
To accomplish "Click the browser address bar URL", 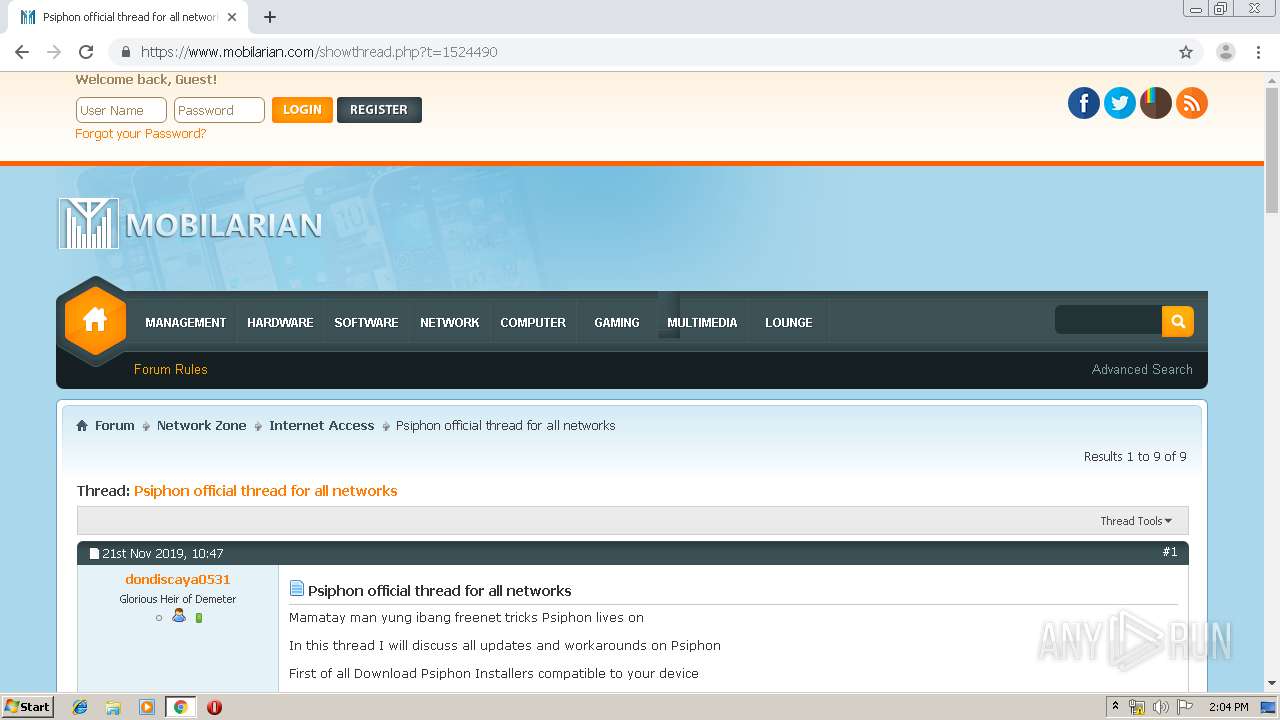I will [319, 52].
